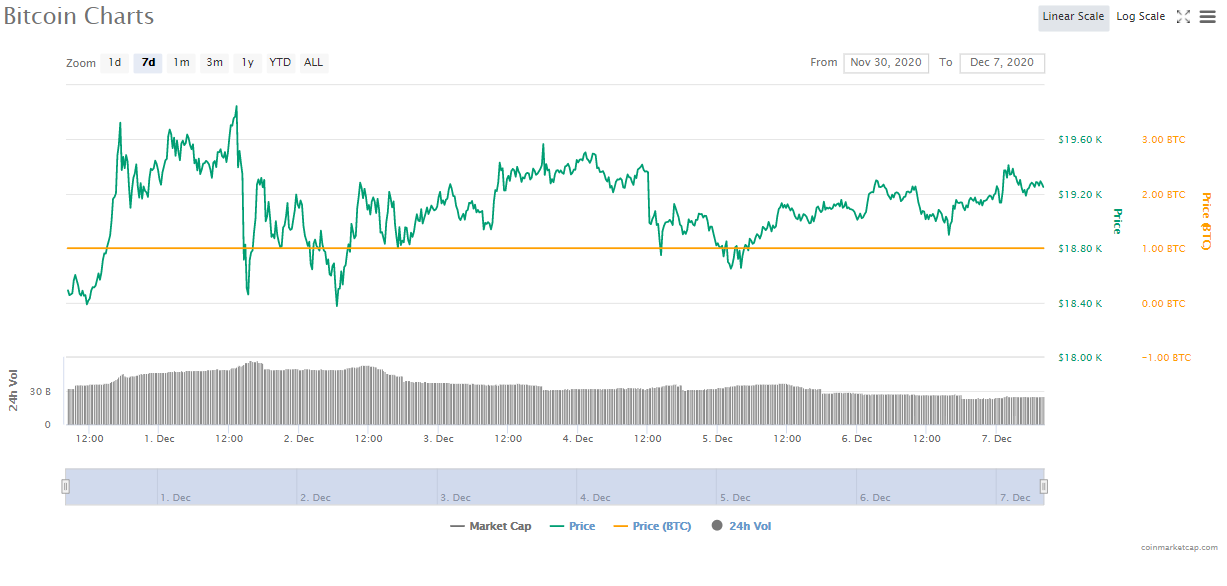The width and height of the screenshot is (1227, 586).
Task: Edit the To date field
Action: pos(1002,63)
